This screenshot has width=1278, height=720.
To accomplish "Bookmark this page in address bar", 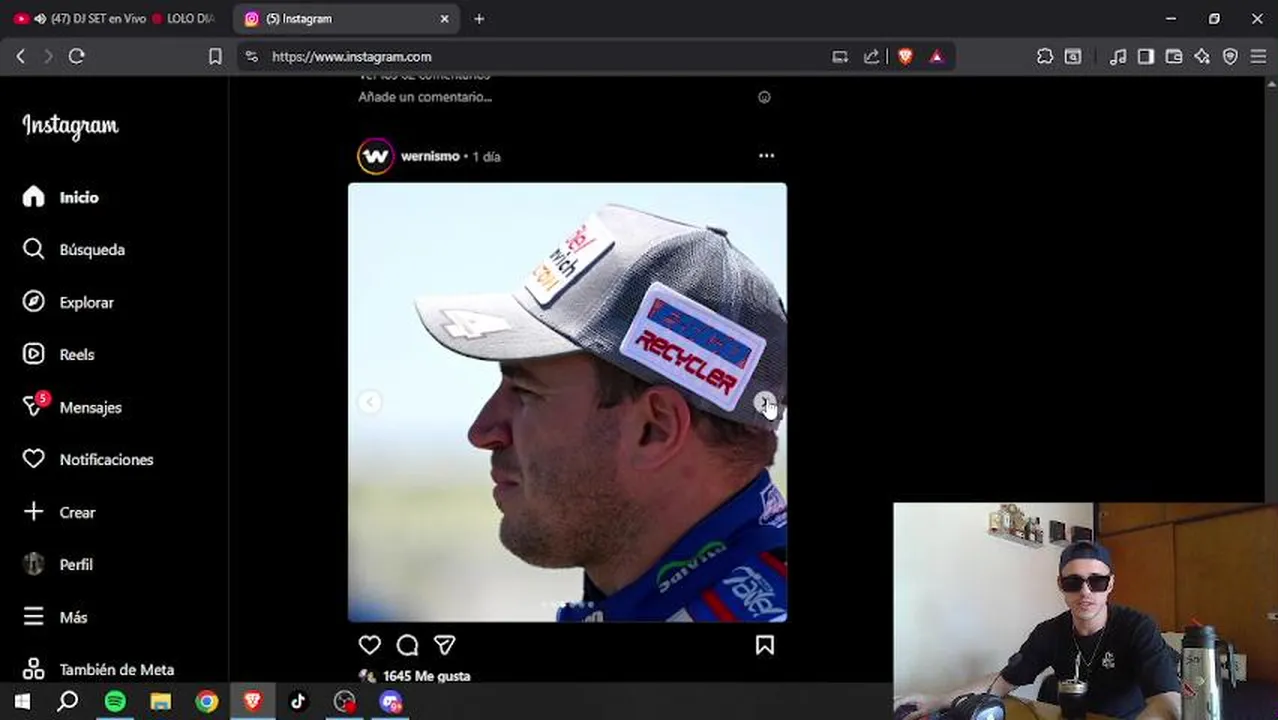I will coord(215,57).
